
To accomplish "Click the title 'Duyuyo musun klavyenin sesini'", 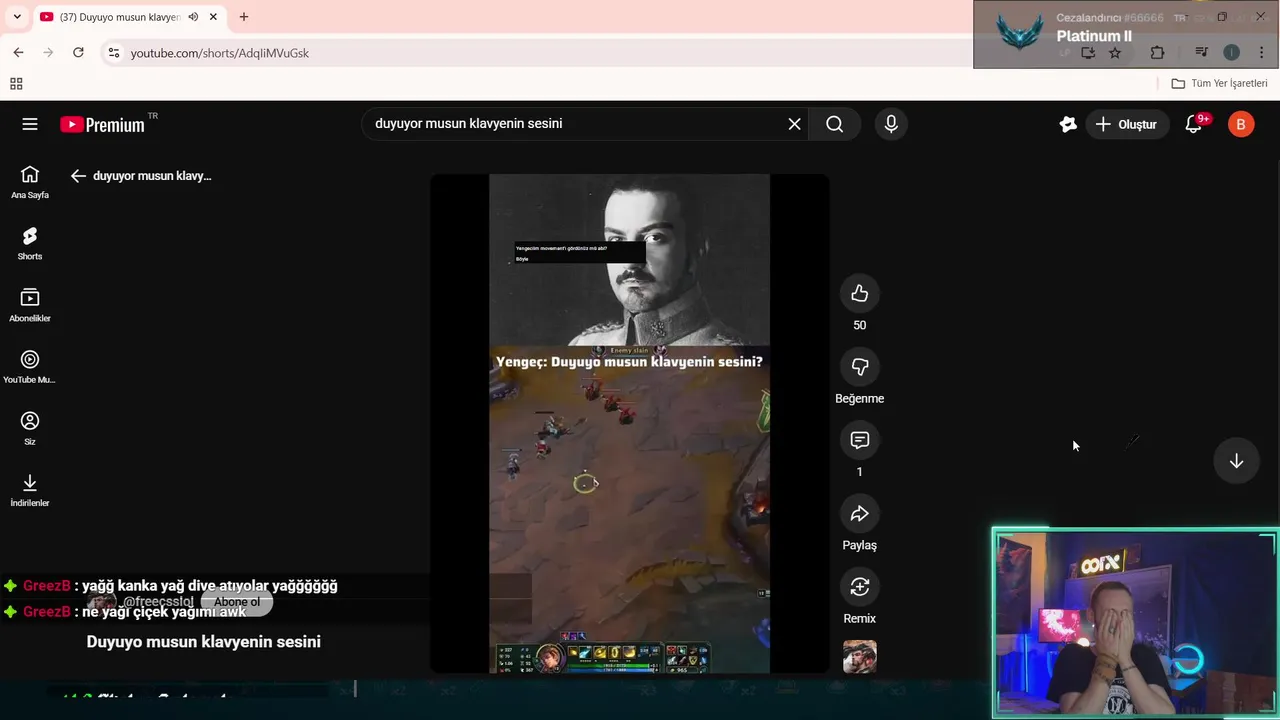I will [x=203, y=642].
